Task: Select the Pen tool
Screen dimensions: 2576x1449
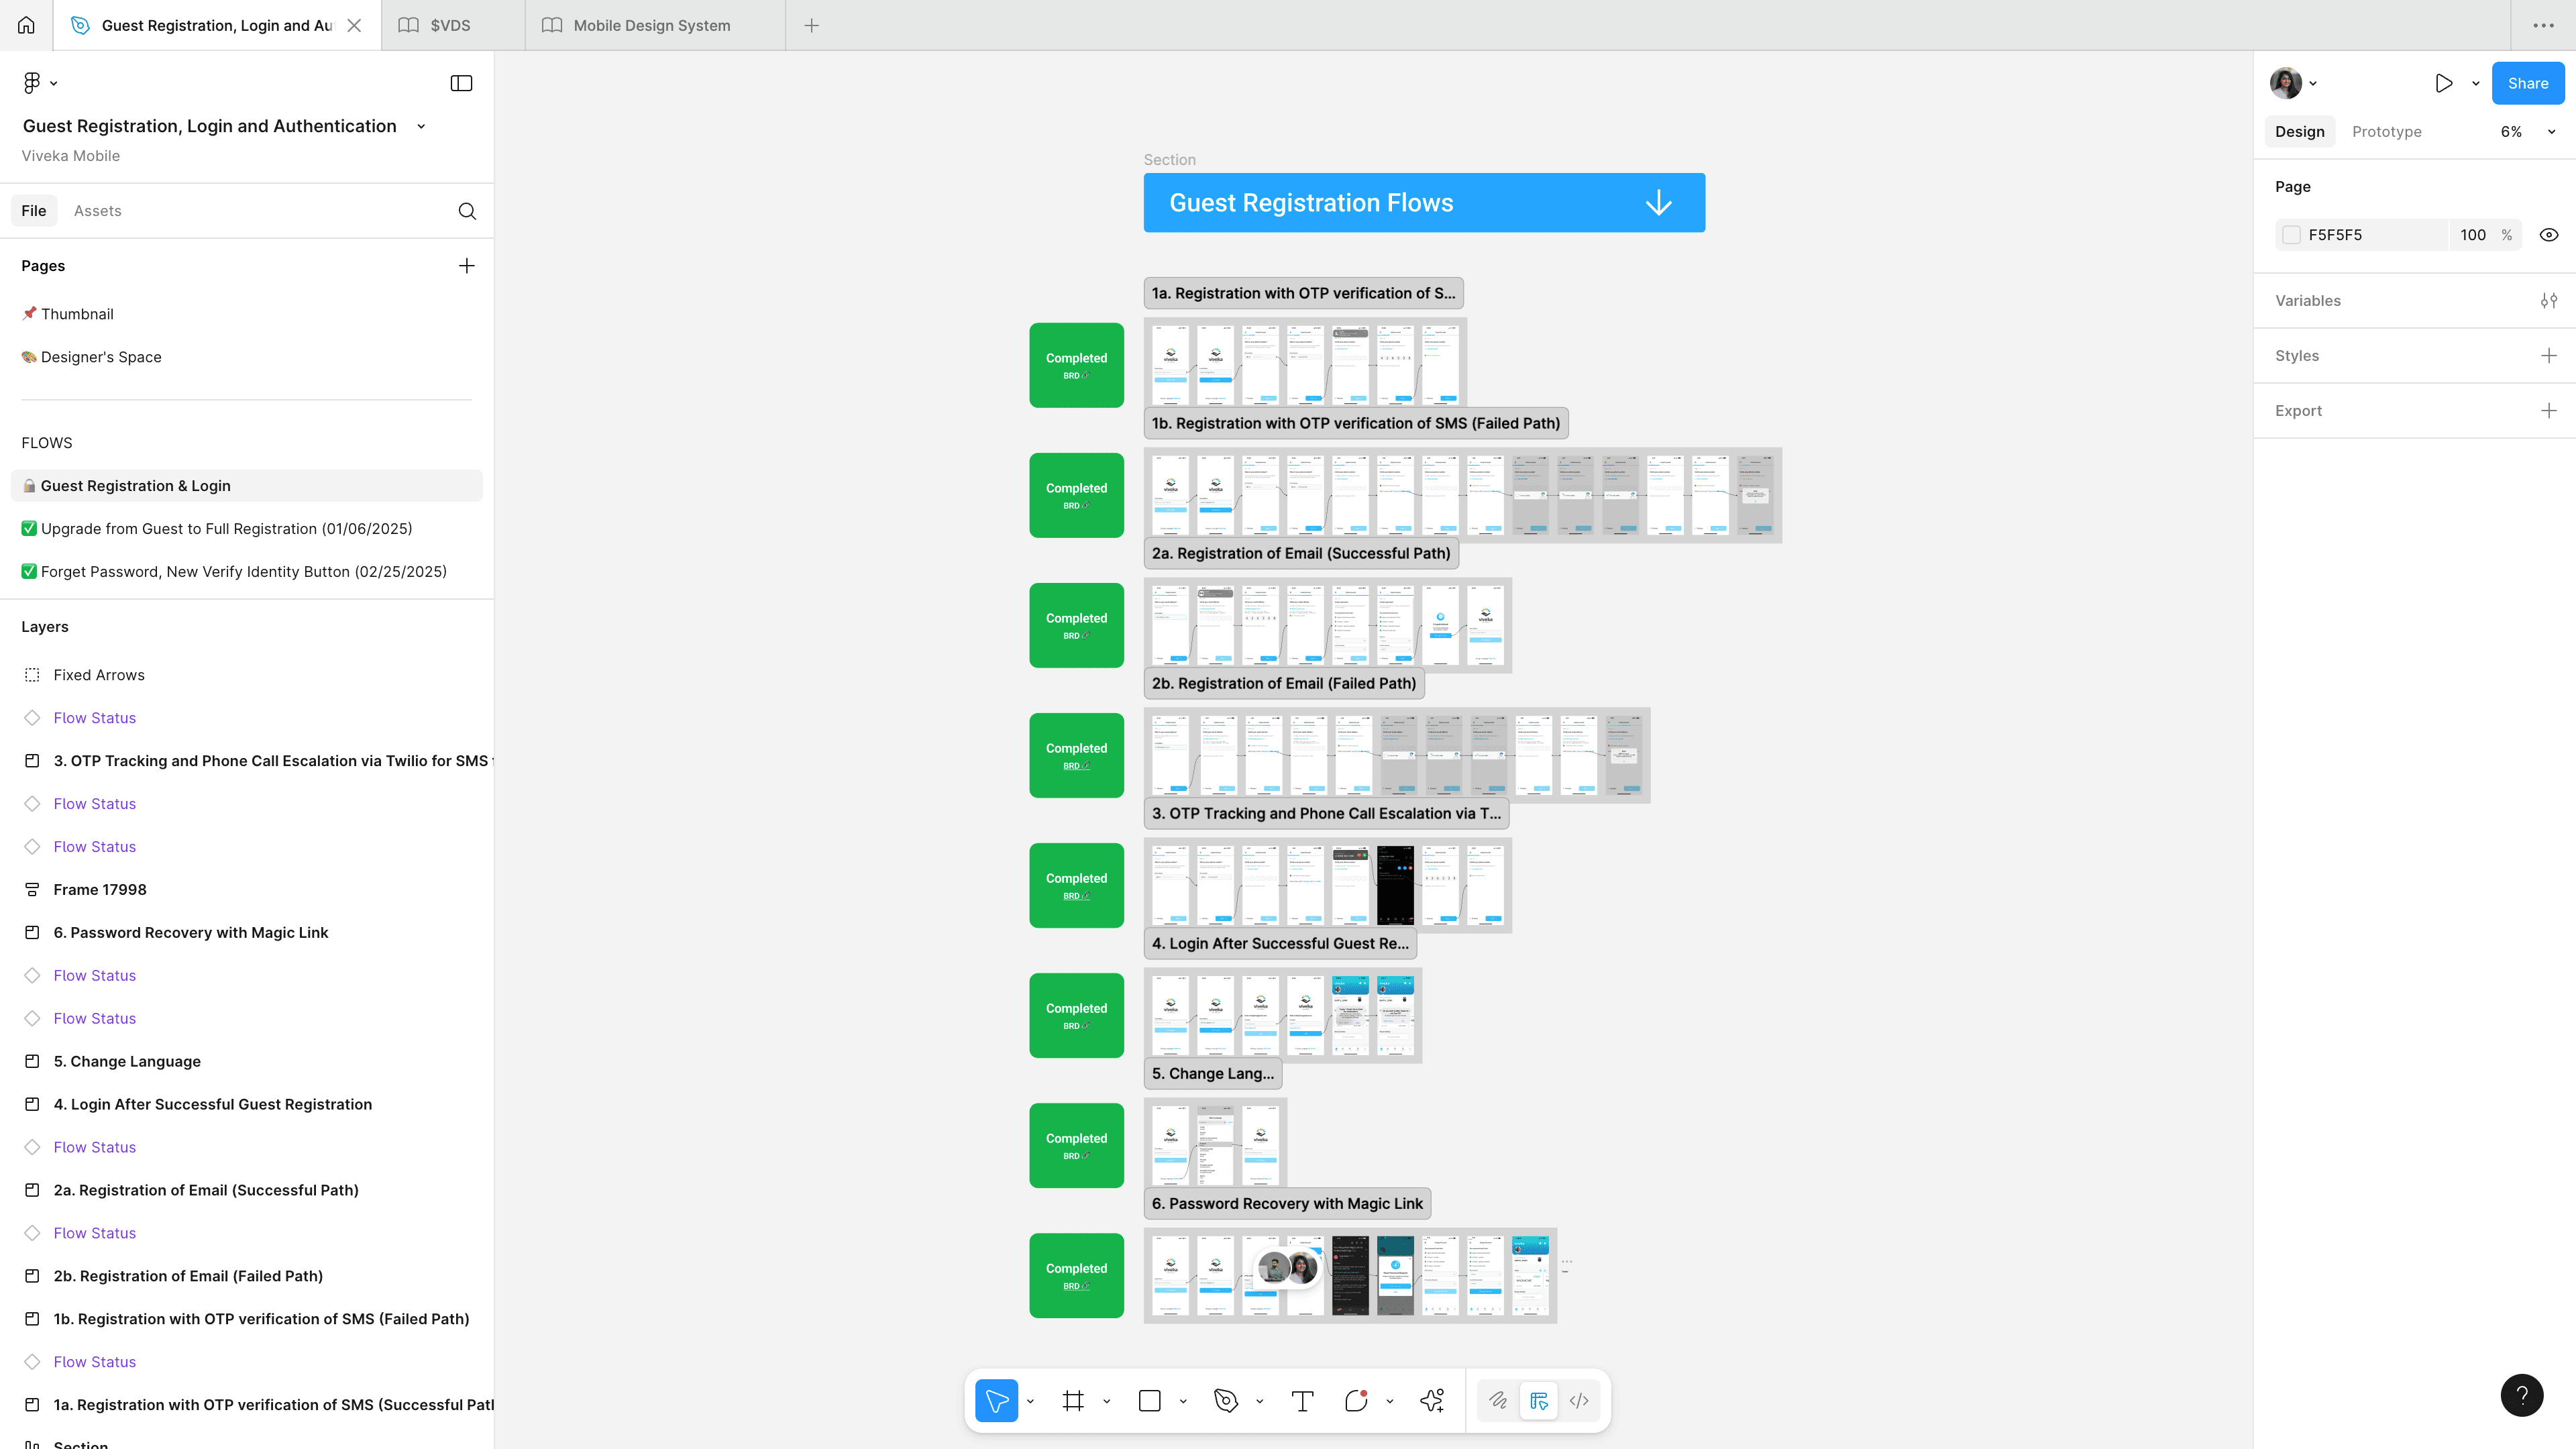Action: point(1226,1401)
